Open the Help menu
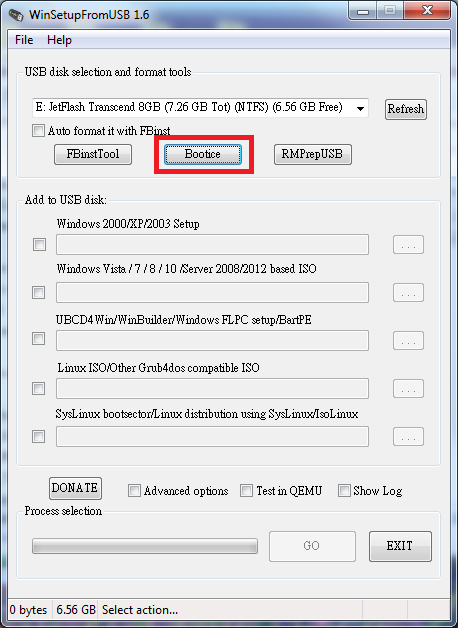This screenshot has height=628, width=458. pyautogui.click(x=59, y=40)
